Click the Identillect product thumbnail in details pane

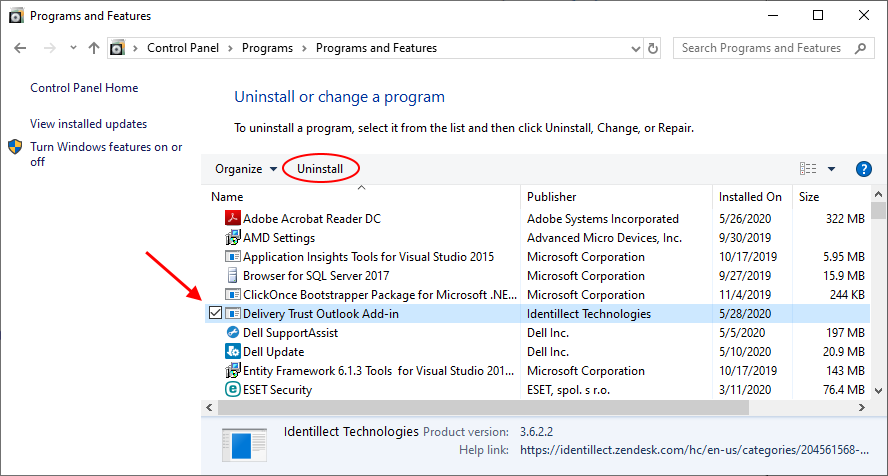click(244, 444)
